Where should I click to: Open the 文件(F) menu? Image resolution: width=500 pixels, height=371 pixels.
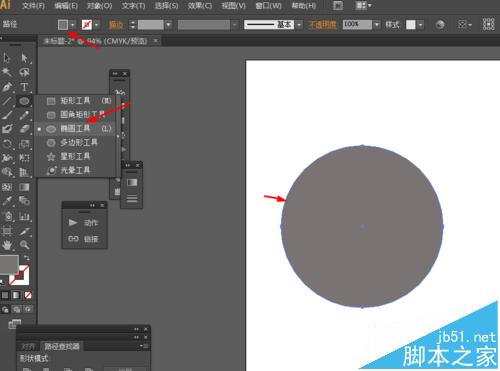(x=33, y=6)
